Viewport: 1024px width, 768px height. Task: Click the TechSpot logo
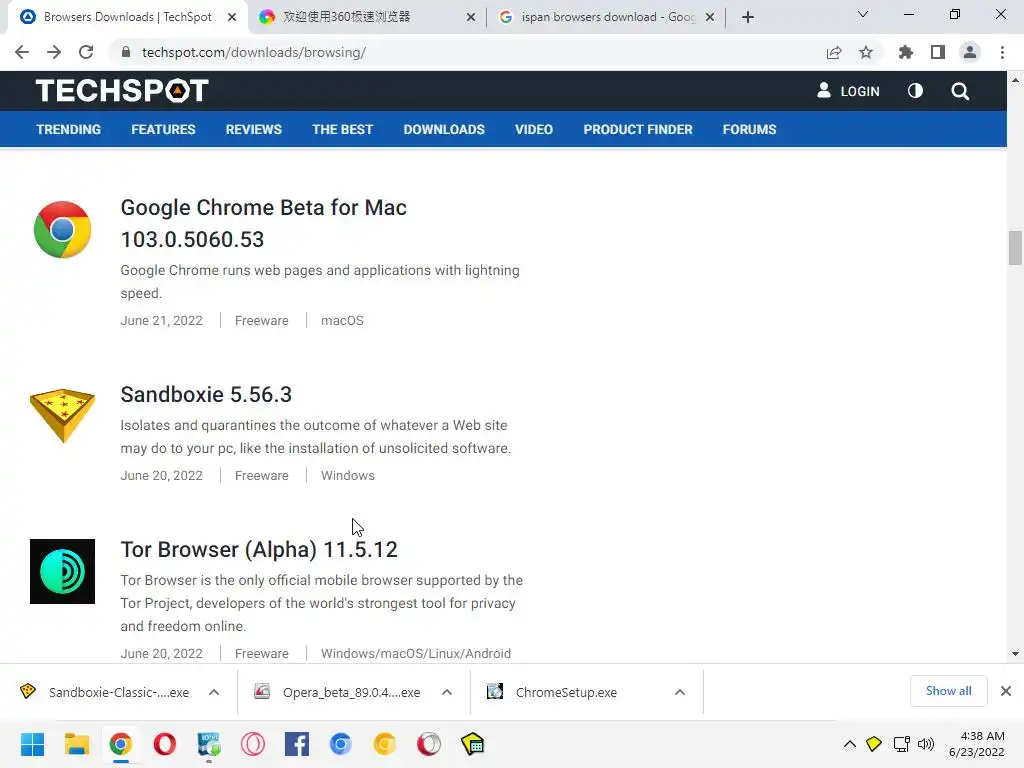(x=122, y=91)
